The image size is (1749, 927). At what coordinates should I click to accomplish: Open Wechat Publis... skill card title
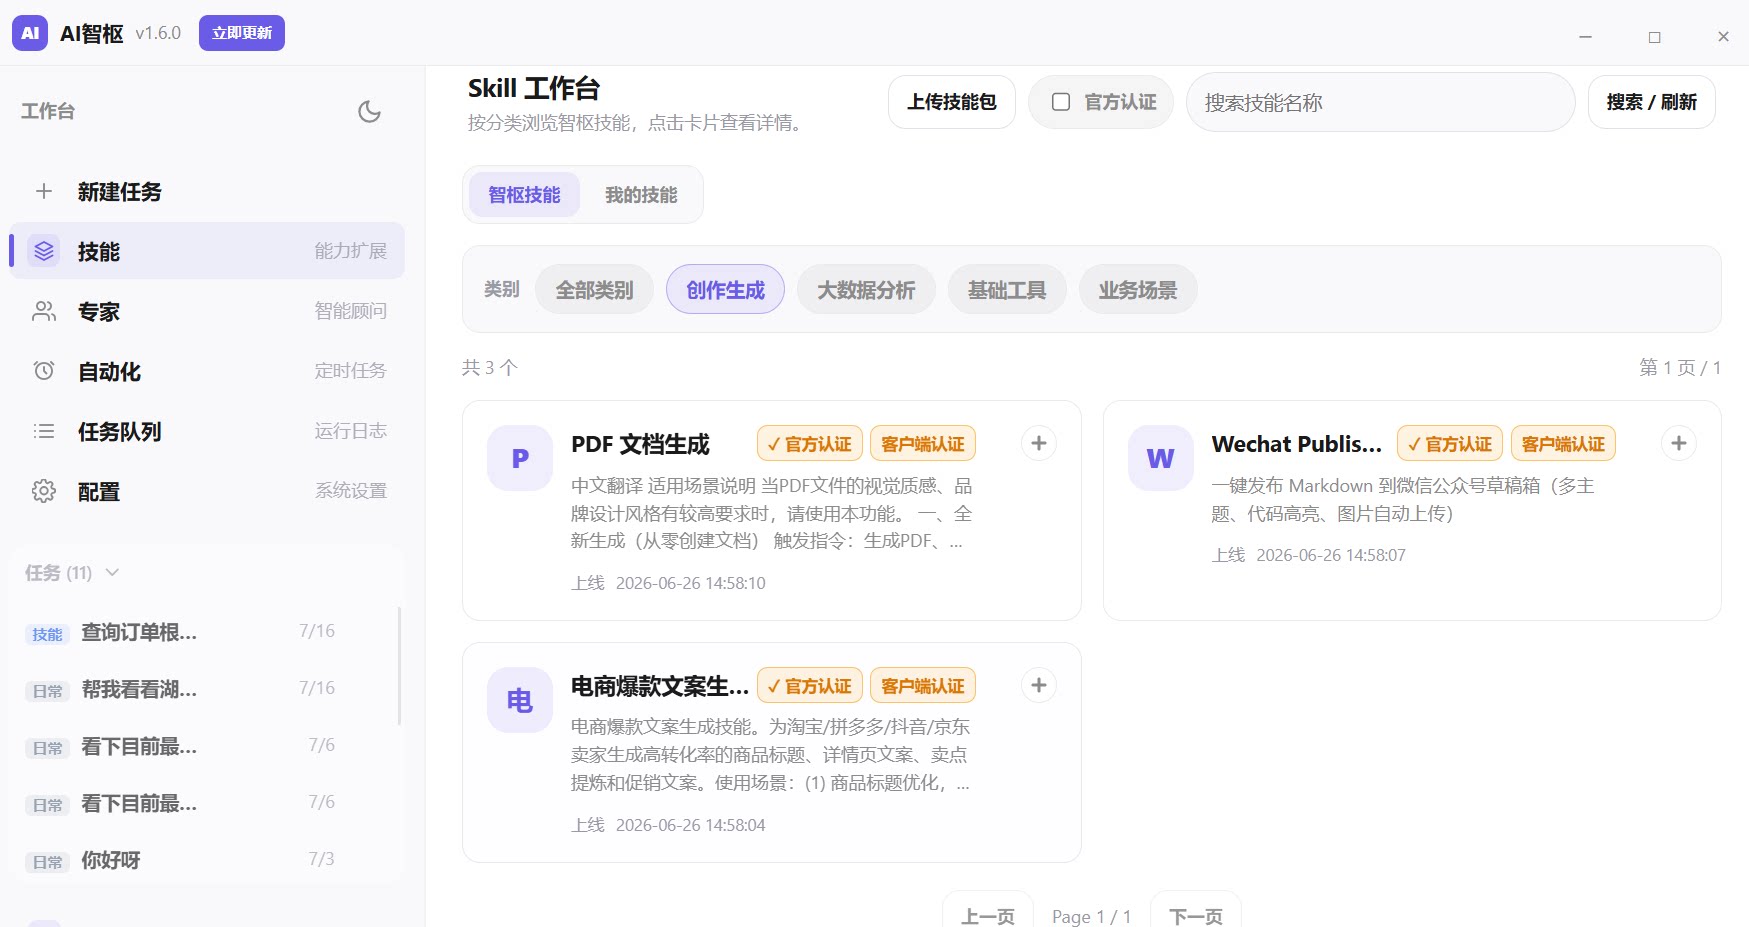point(1297,444)
